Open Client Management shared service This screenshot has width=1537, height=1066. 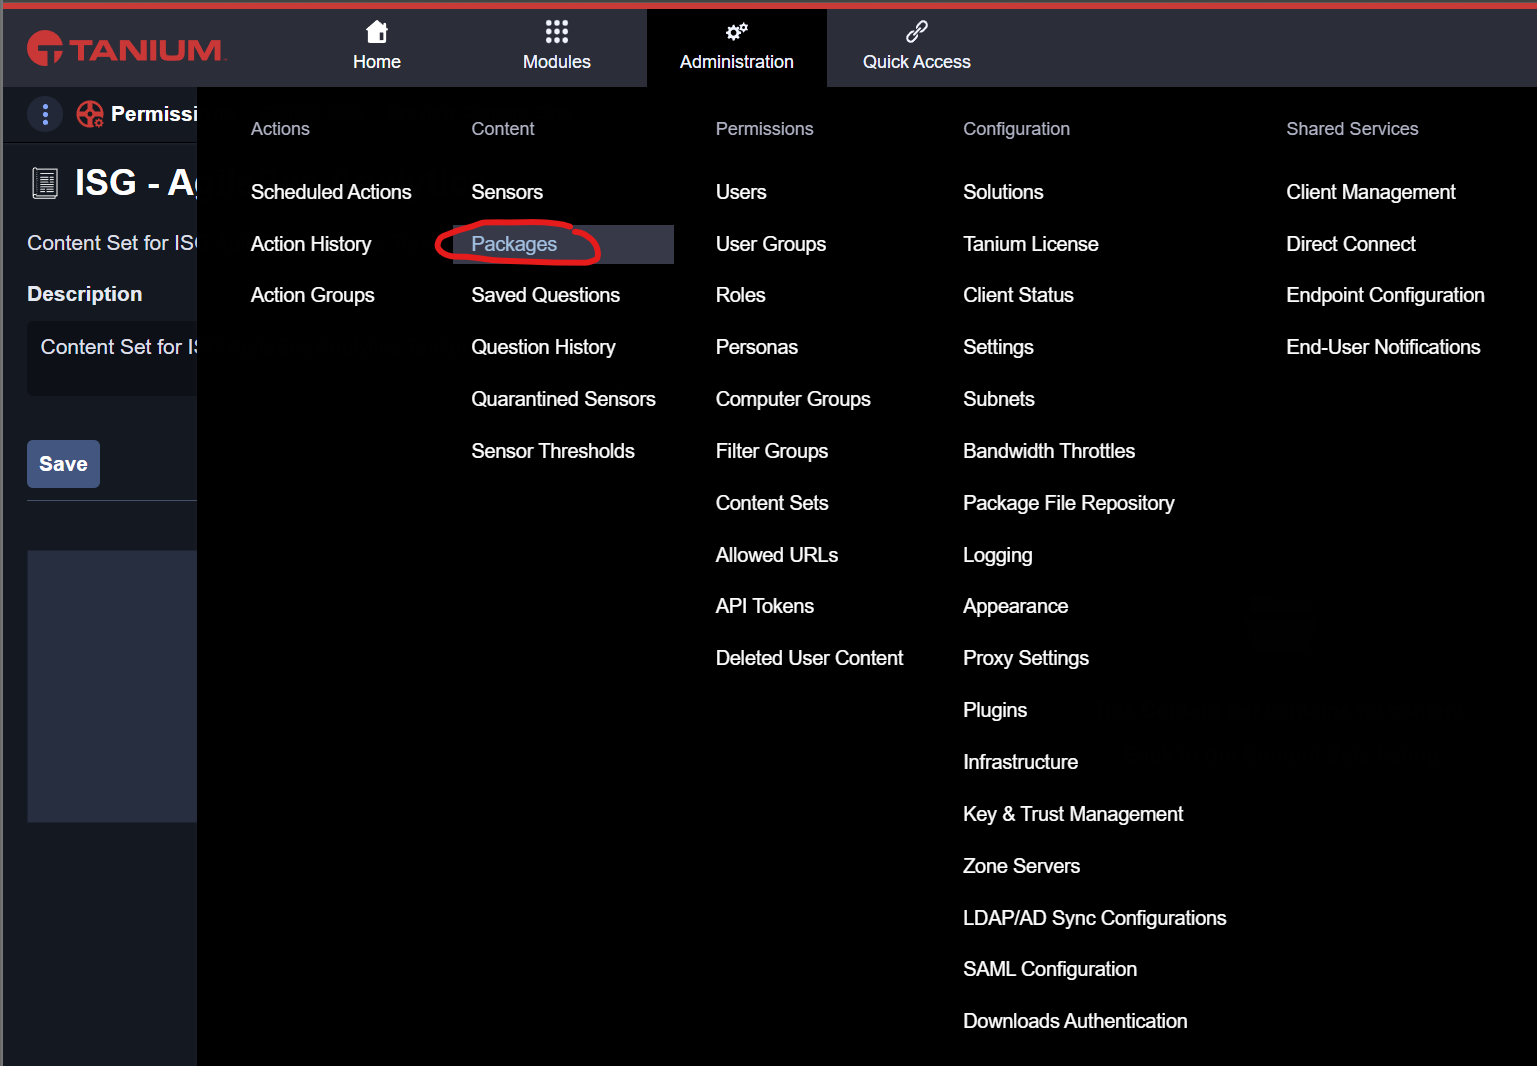tap(1371, 192)
